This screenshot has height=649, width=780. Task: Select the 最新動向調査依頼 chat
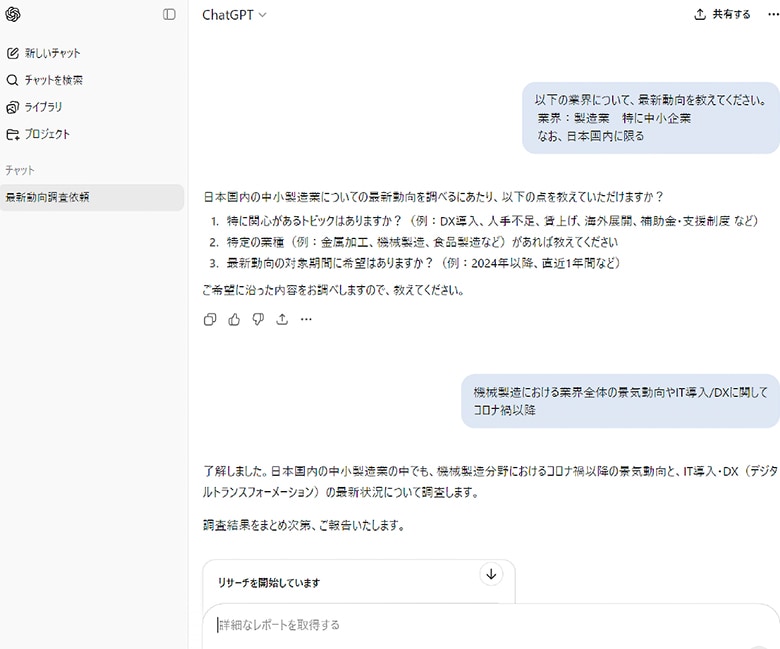pyautogui.click(x=48, y=197)
